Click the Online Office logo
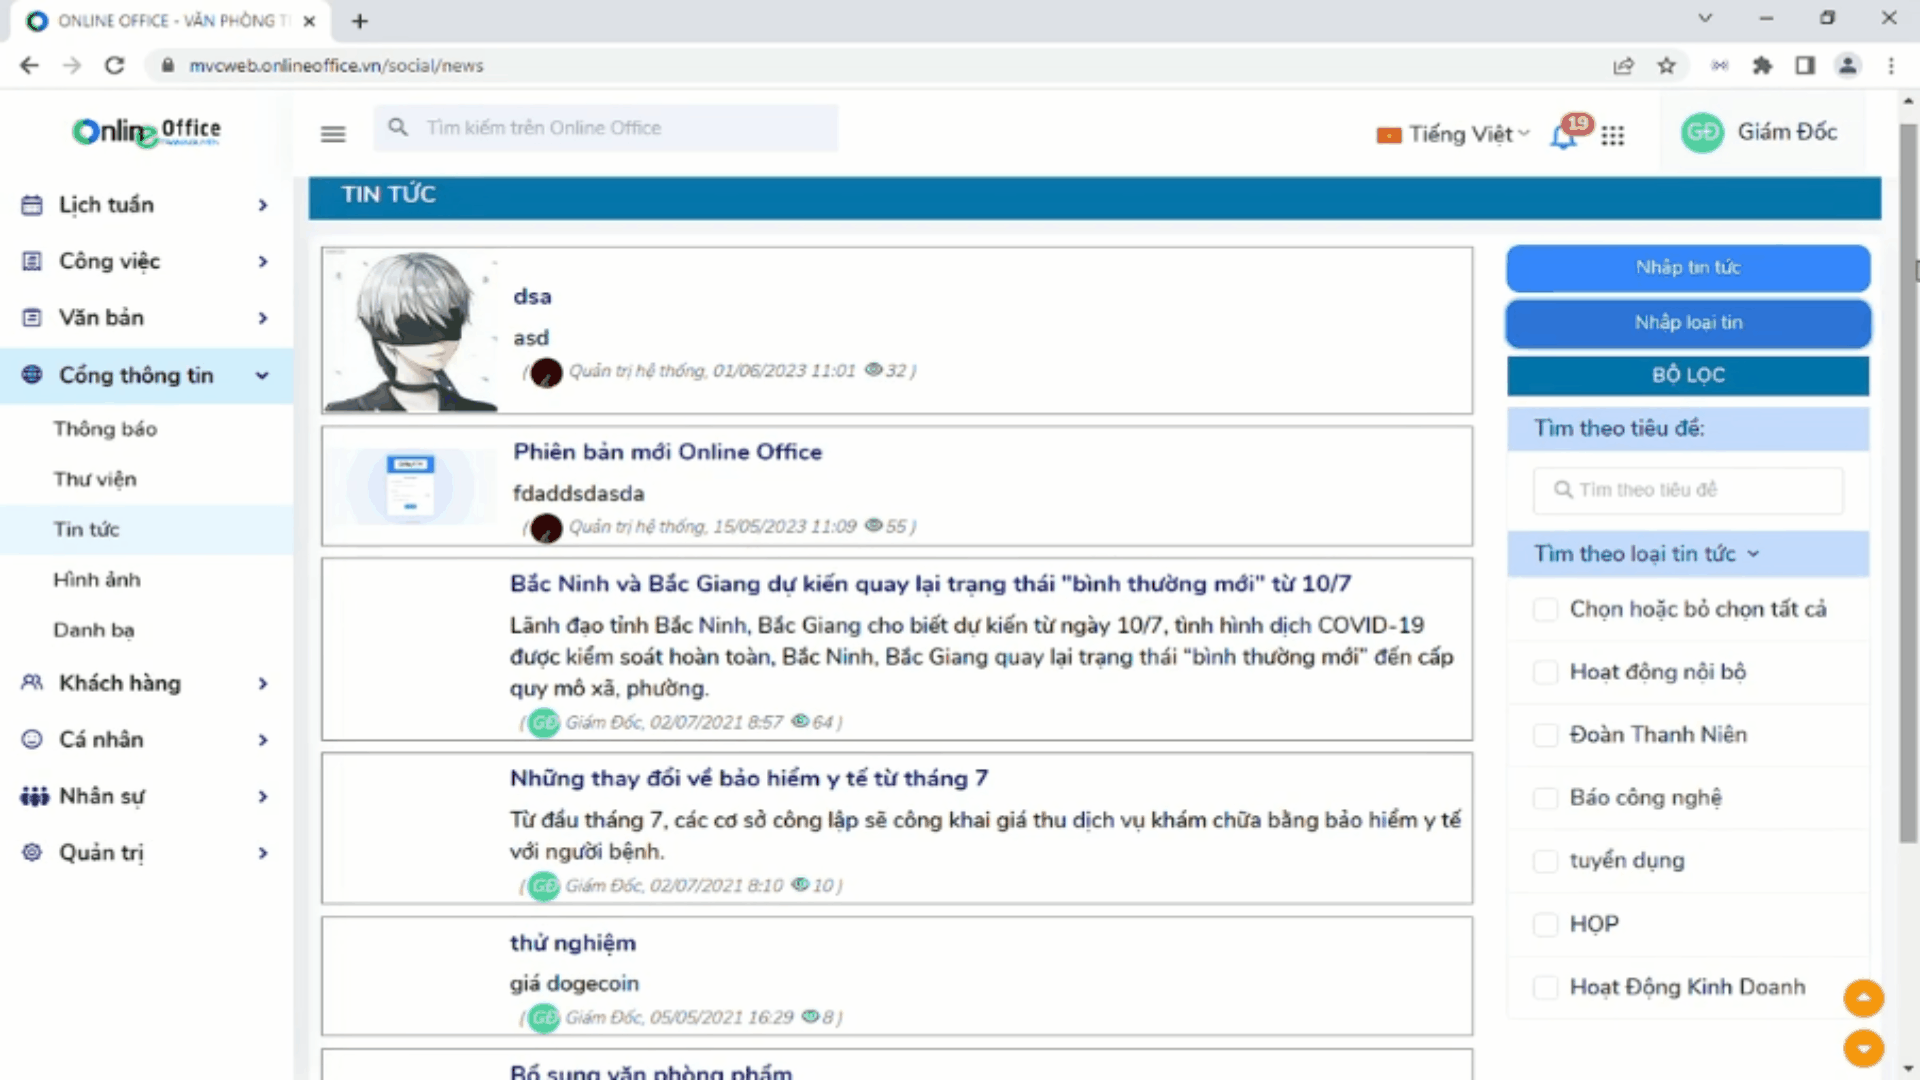 point(146,131)
